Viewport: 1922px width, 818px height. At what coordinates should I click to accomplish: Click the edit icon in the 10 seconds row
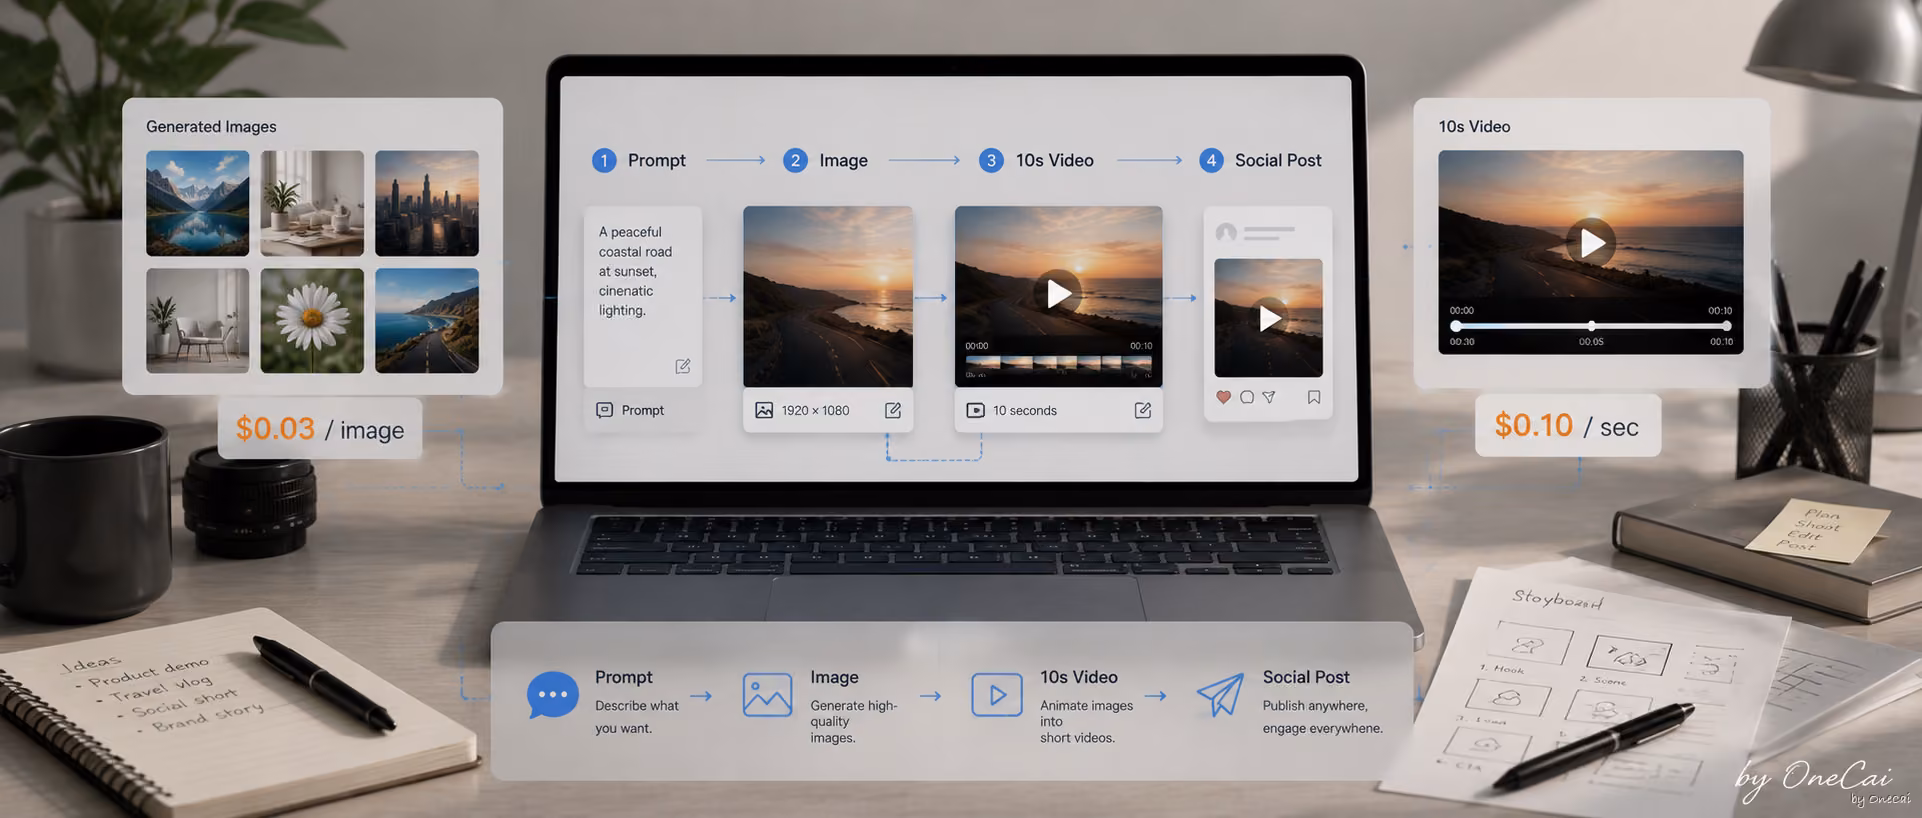pyautogui.click(x=1143, y=410)
